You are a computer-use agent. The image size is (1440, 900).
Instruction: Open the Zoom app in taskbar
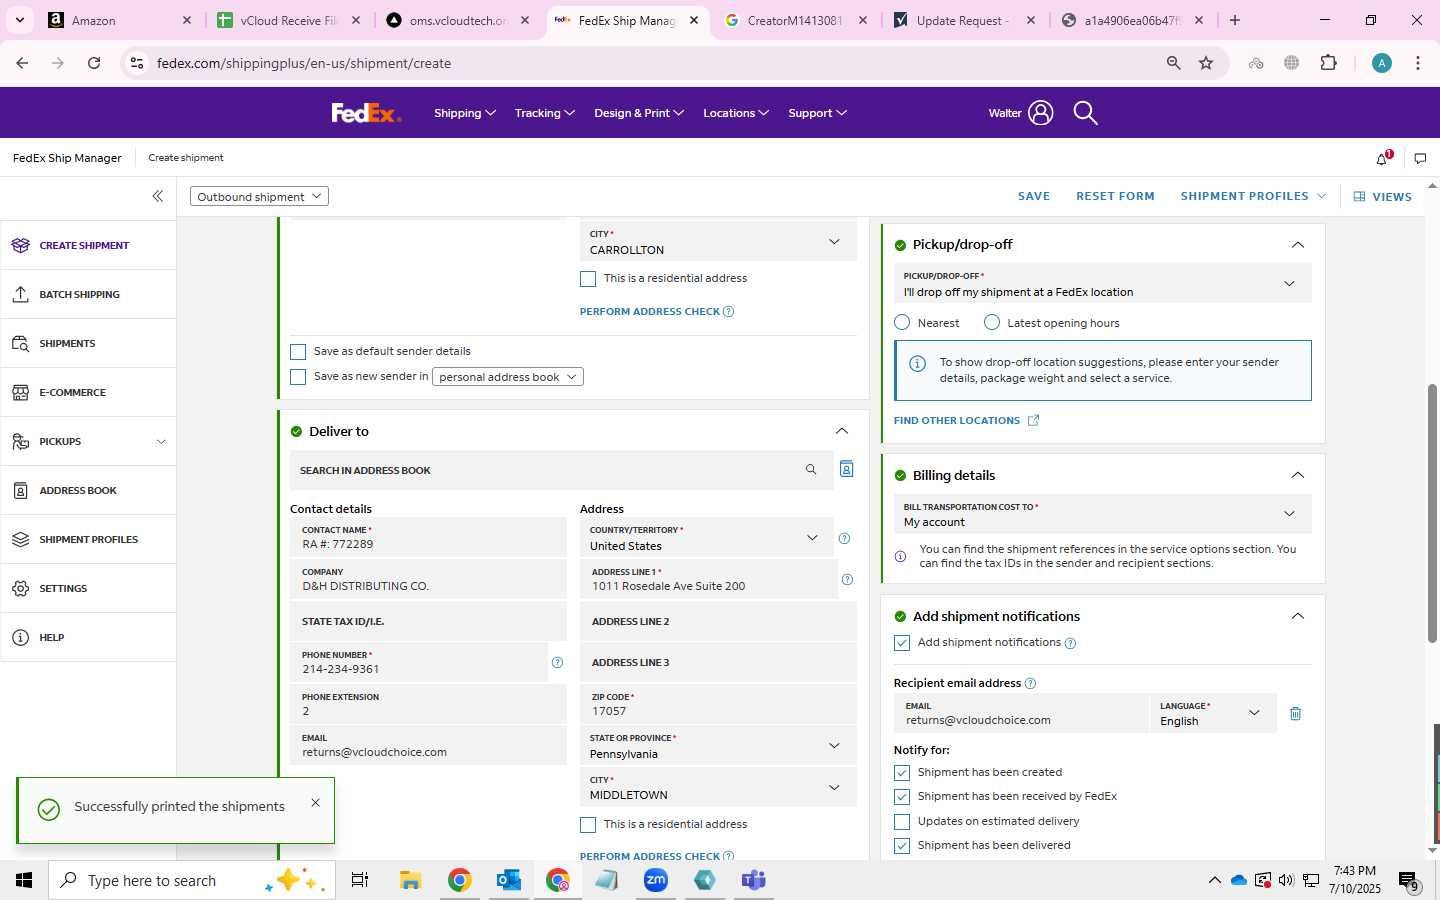(656, 880)
